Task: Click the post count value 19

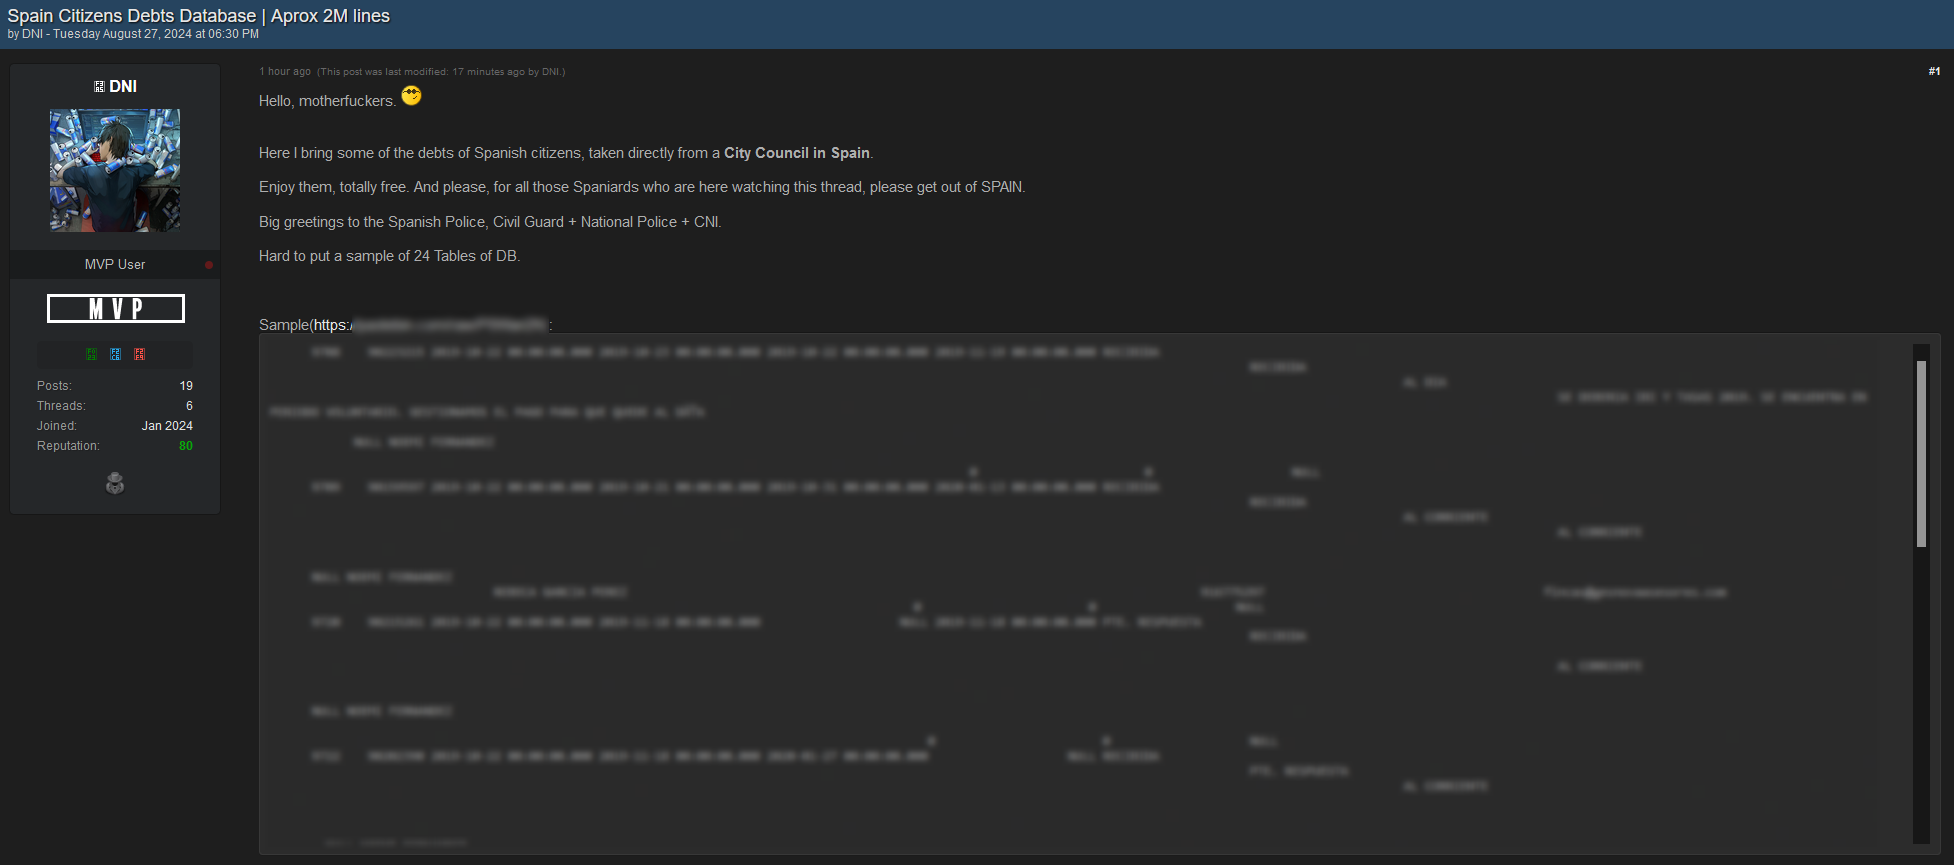Action: [x=186, y=386]
